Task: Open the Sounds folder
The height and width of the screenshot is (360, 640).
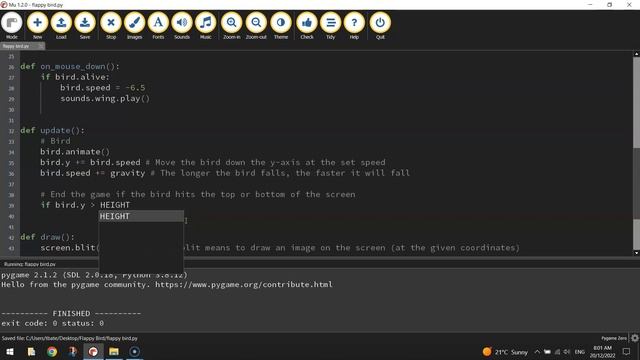Action: (182, 26)
